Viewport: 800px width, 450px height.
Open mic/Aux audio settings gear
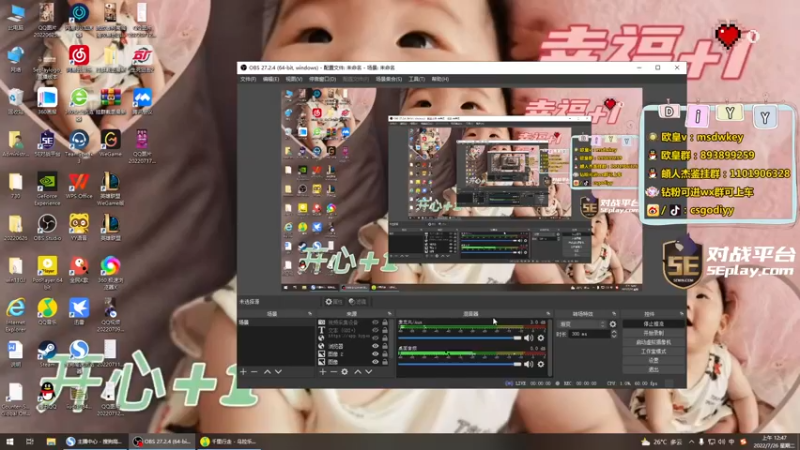[x=541, y=338]
